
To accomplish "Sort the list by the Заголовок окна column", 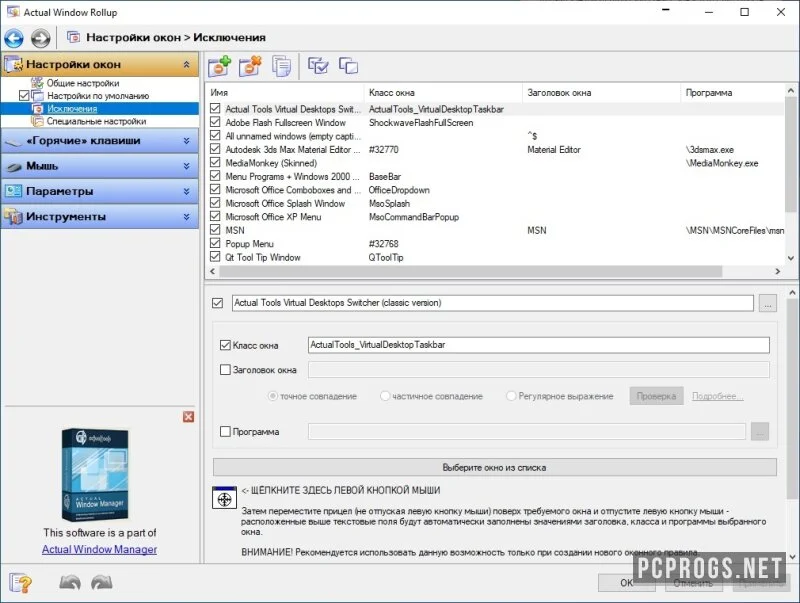I will (x=602, y=93).
